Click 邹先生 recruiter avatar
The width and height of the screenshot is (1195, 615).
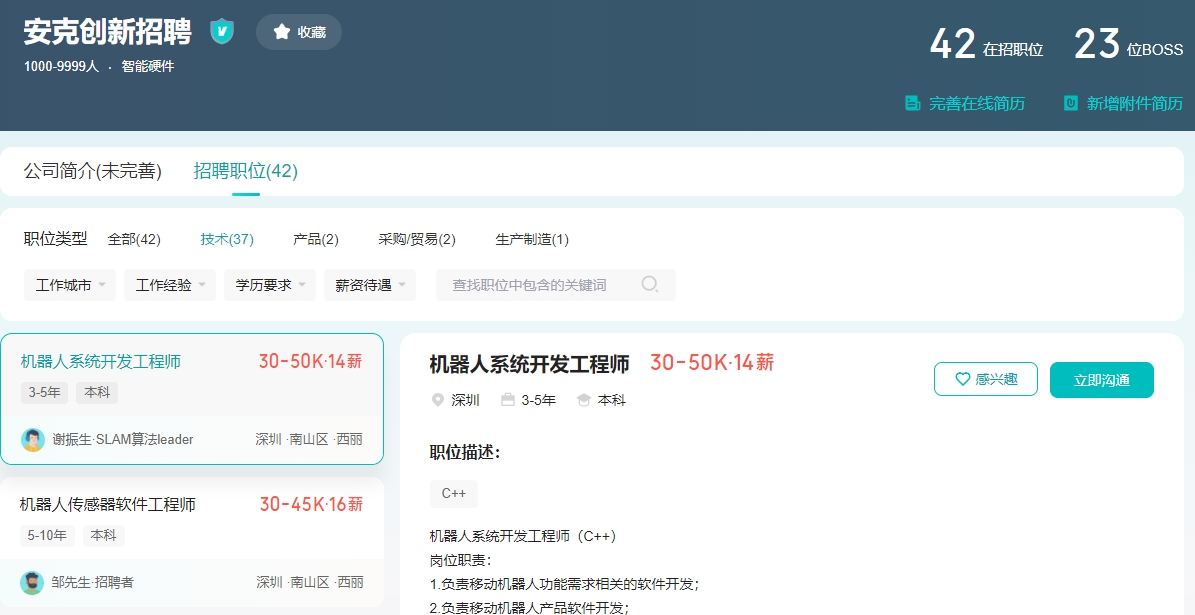tap(32, 583)
